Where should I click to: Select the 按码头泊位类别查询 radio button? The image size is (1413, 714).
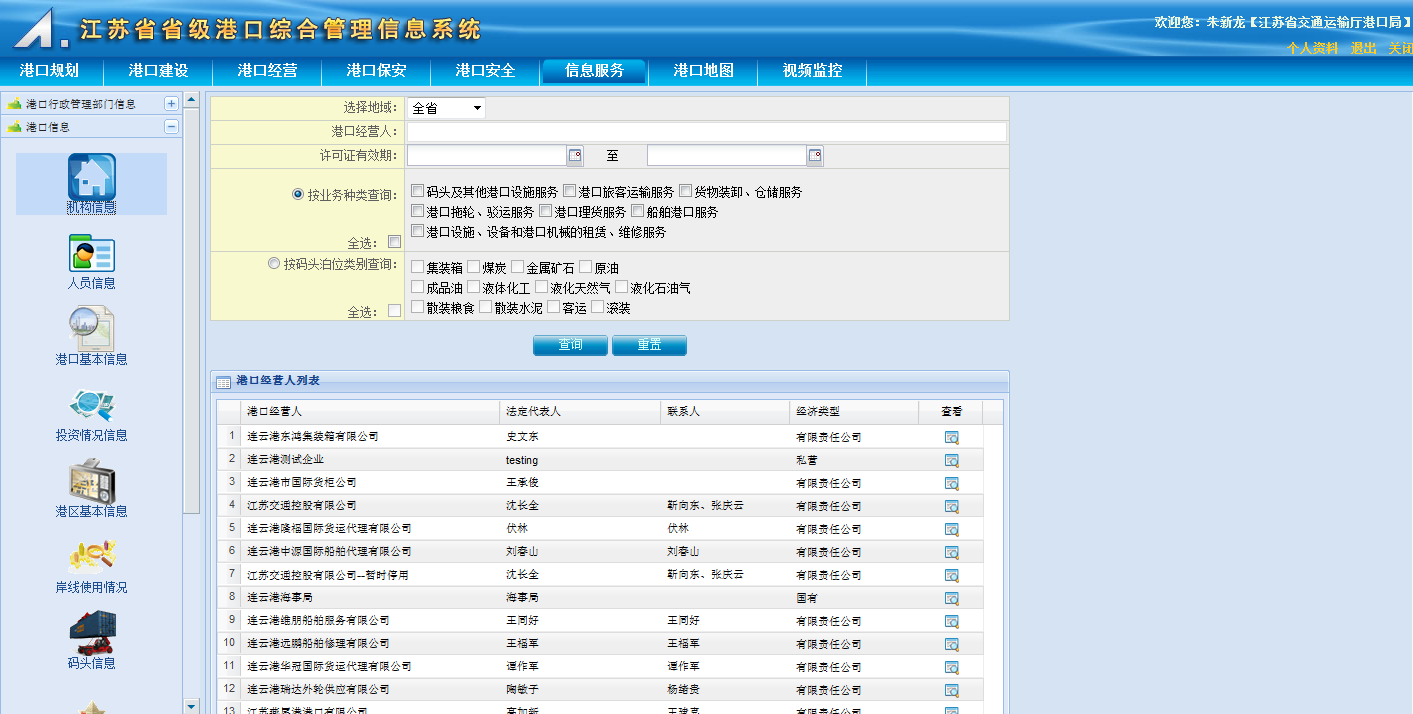[274, 264]
